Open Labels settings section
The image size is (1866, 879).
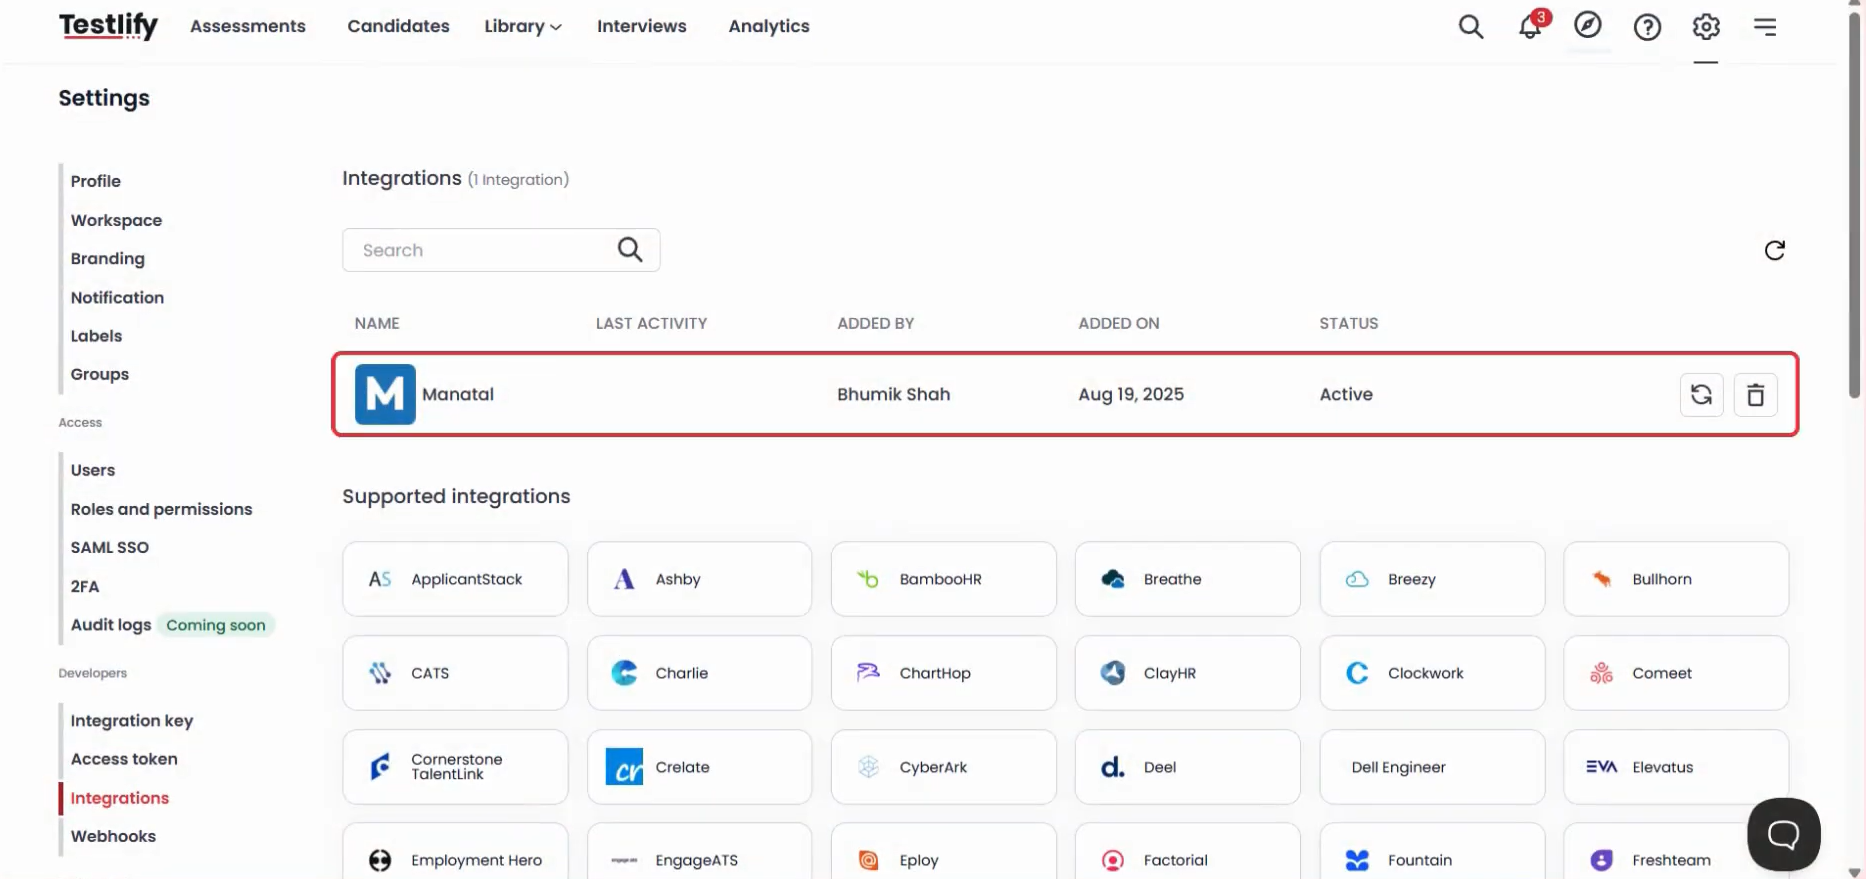click(x=96, y=336)
